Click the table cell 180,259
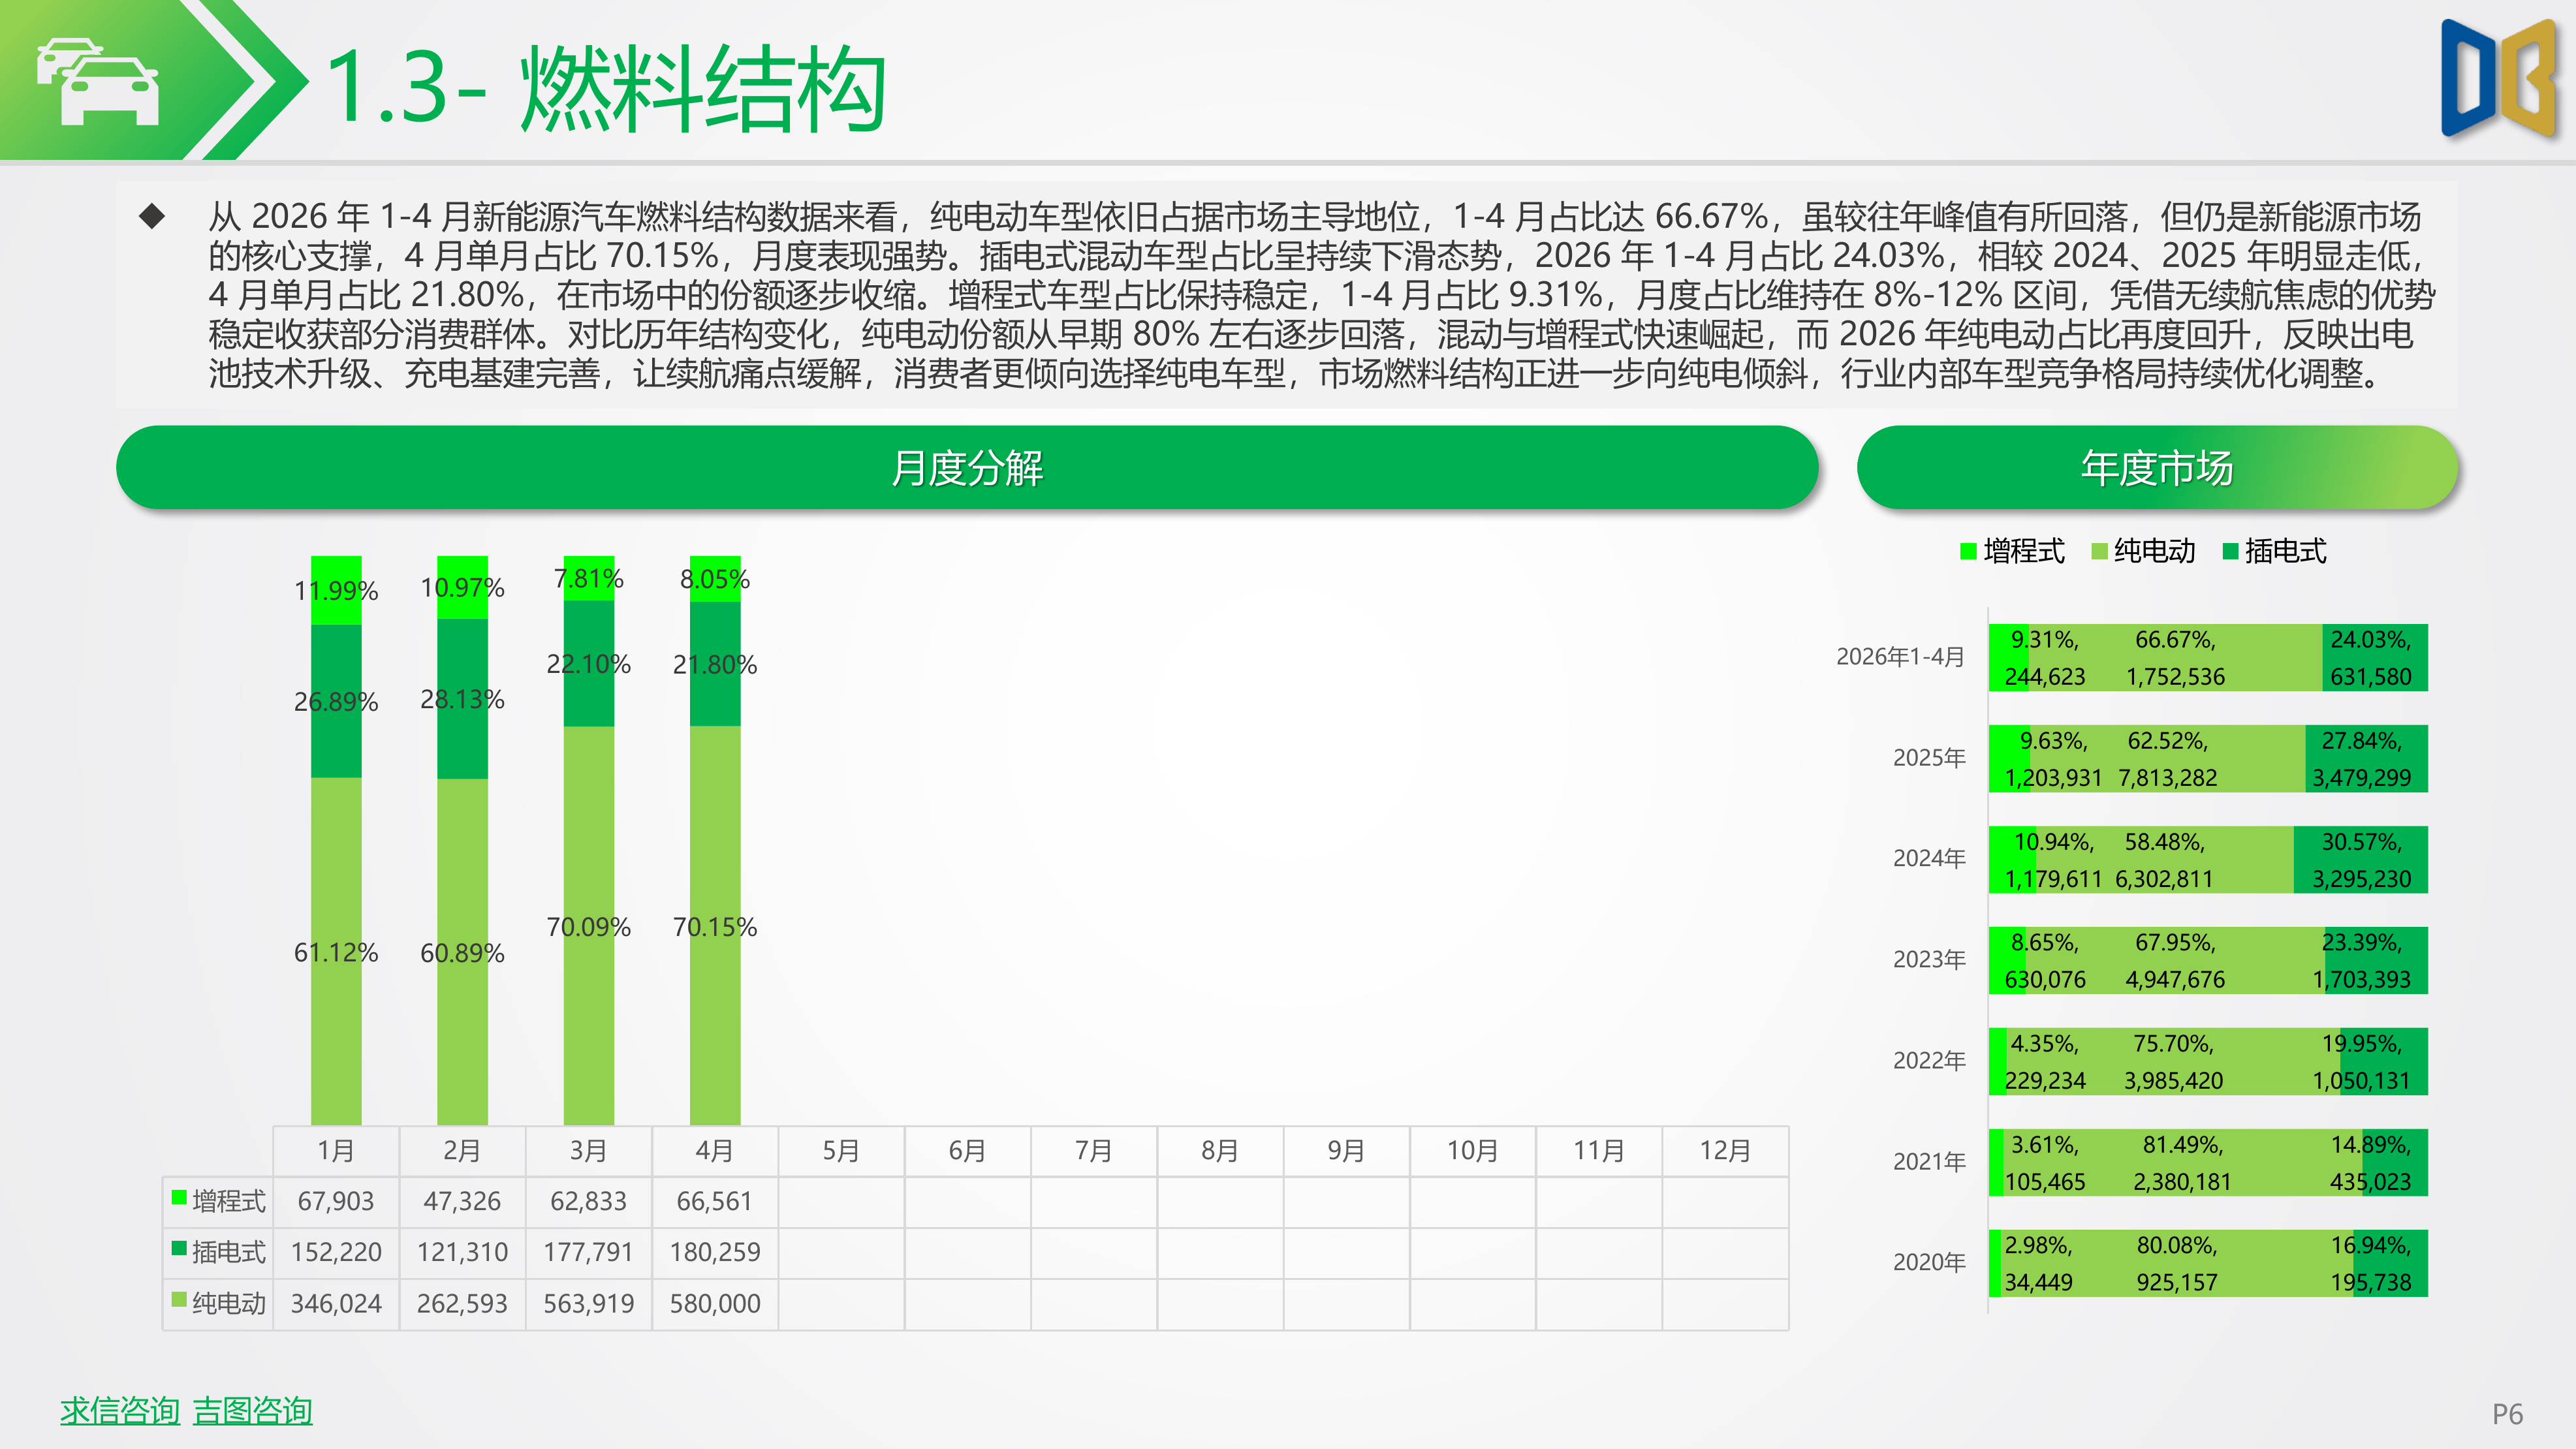 coord(715,1252)
